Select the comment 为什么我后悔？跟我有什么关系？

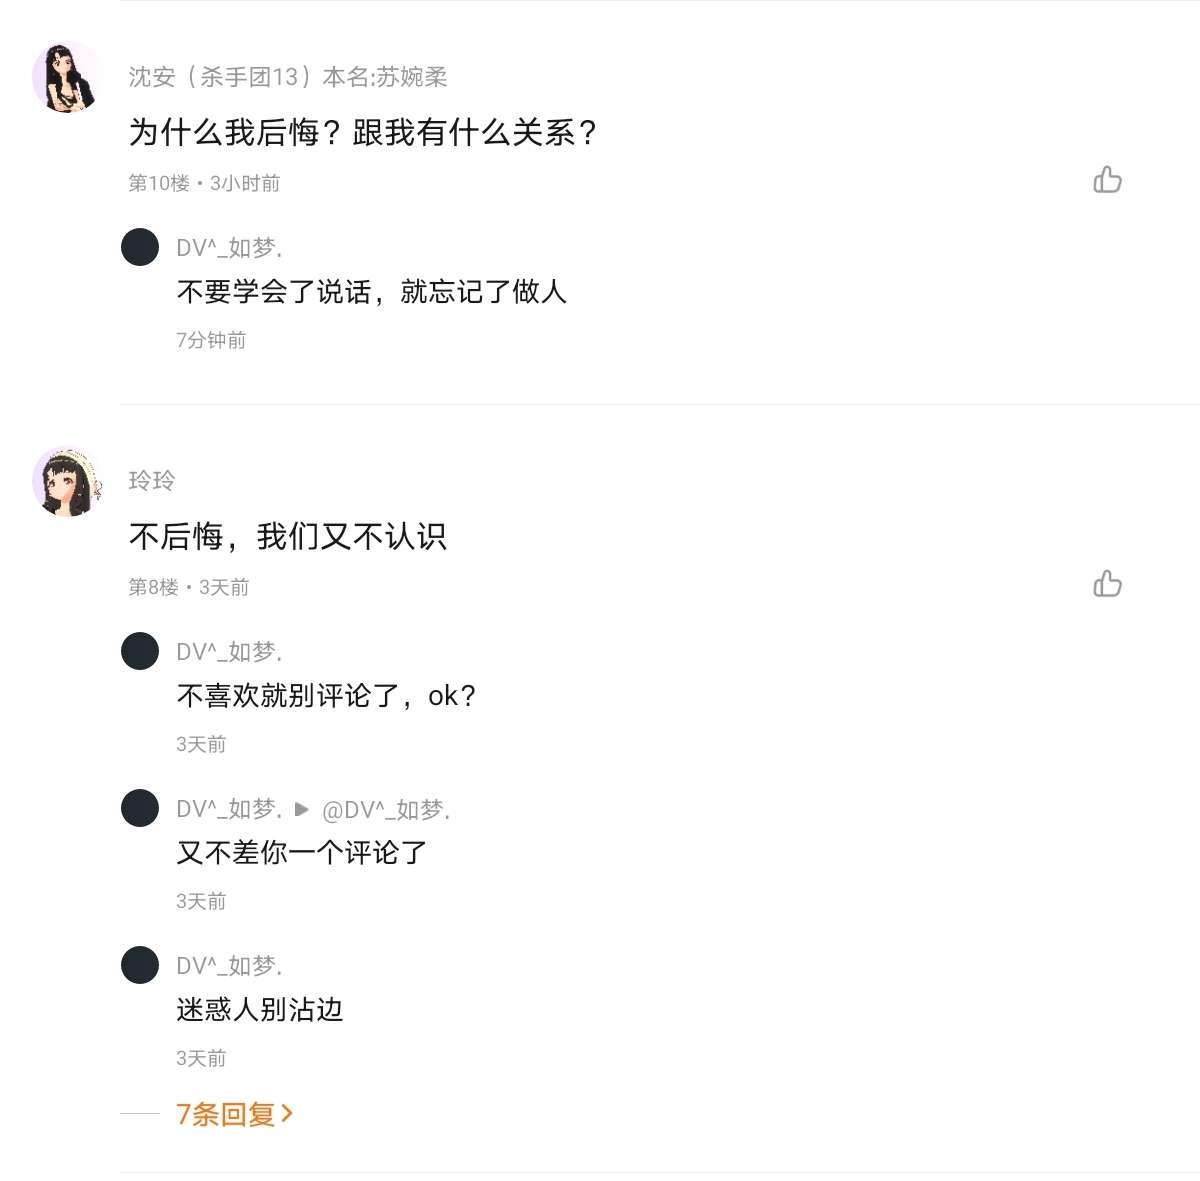tap(362, 132)
